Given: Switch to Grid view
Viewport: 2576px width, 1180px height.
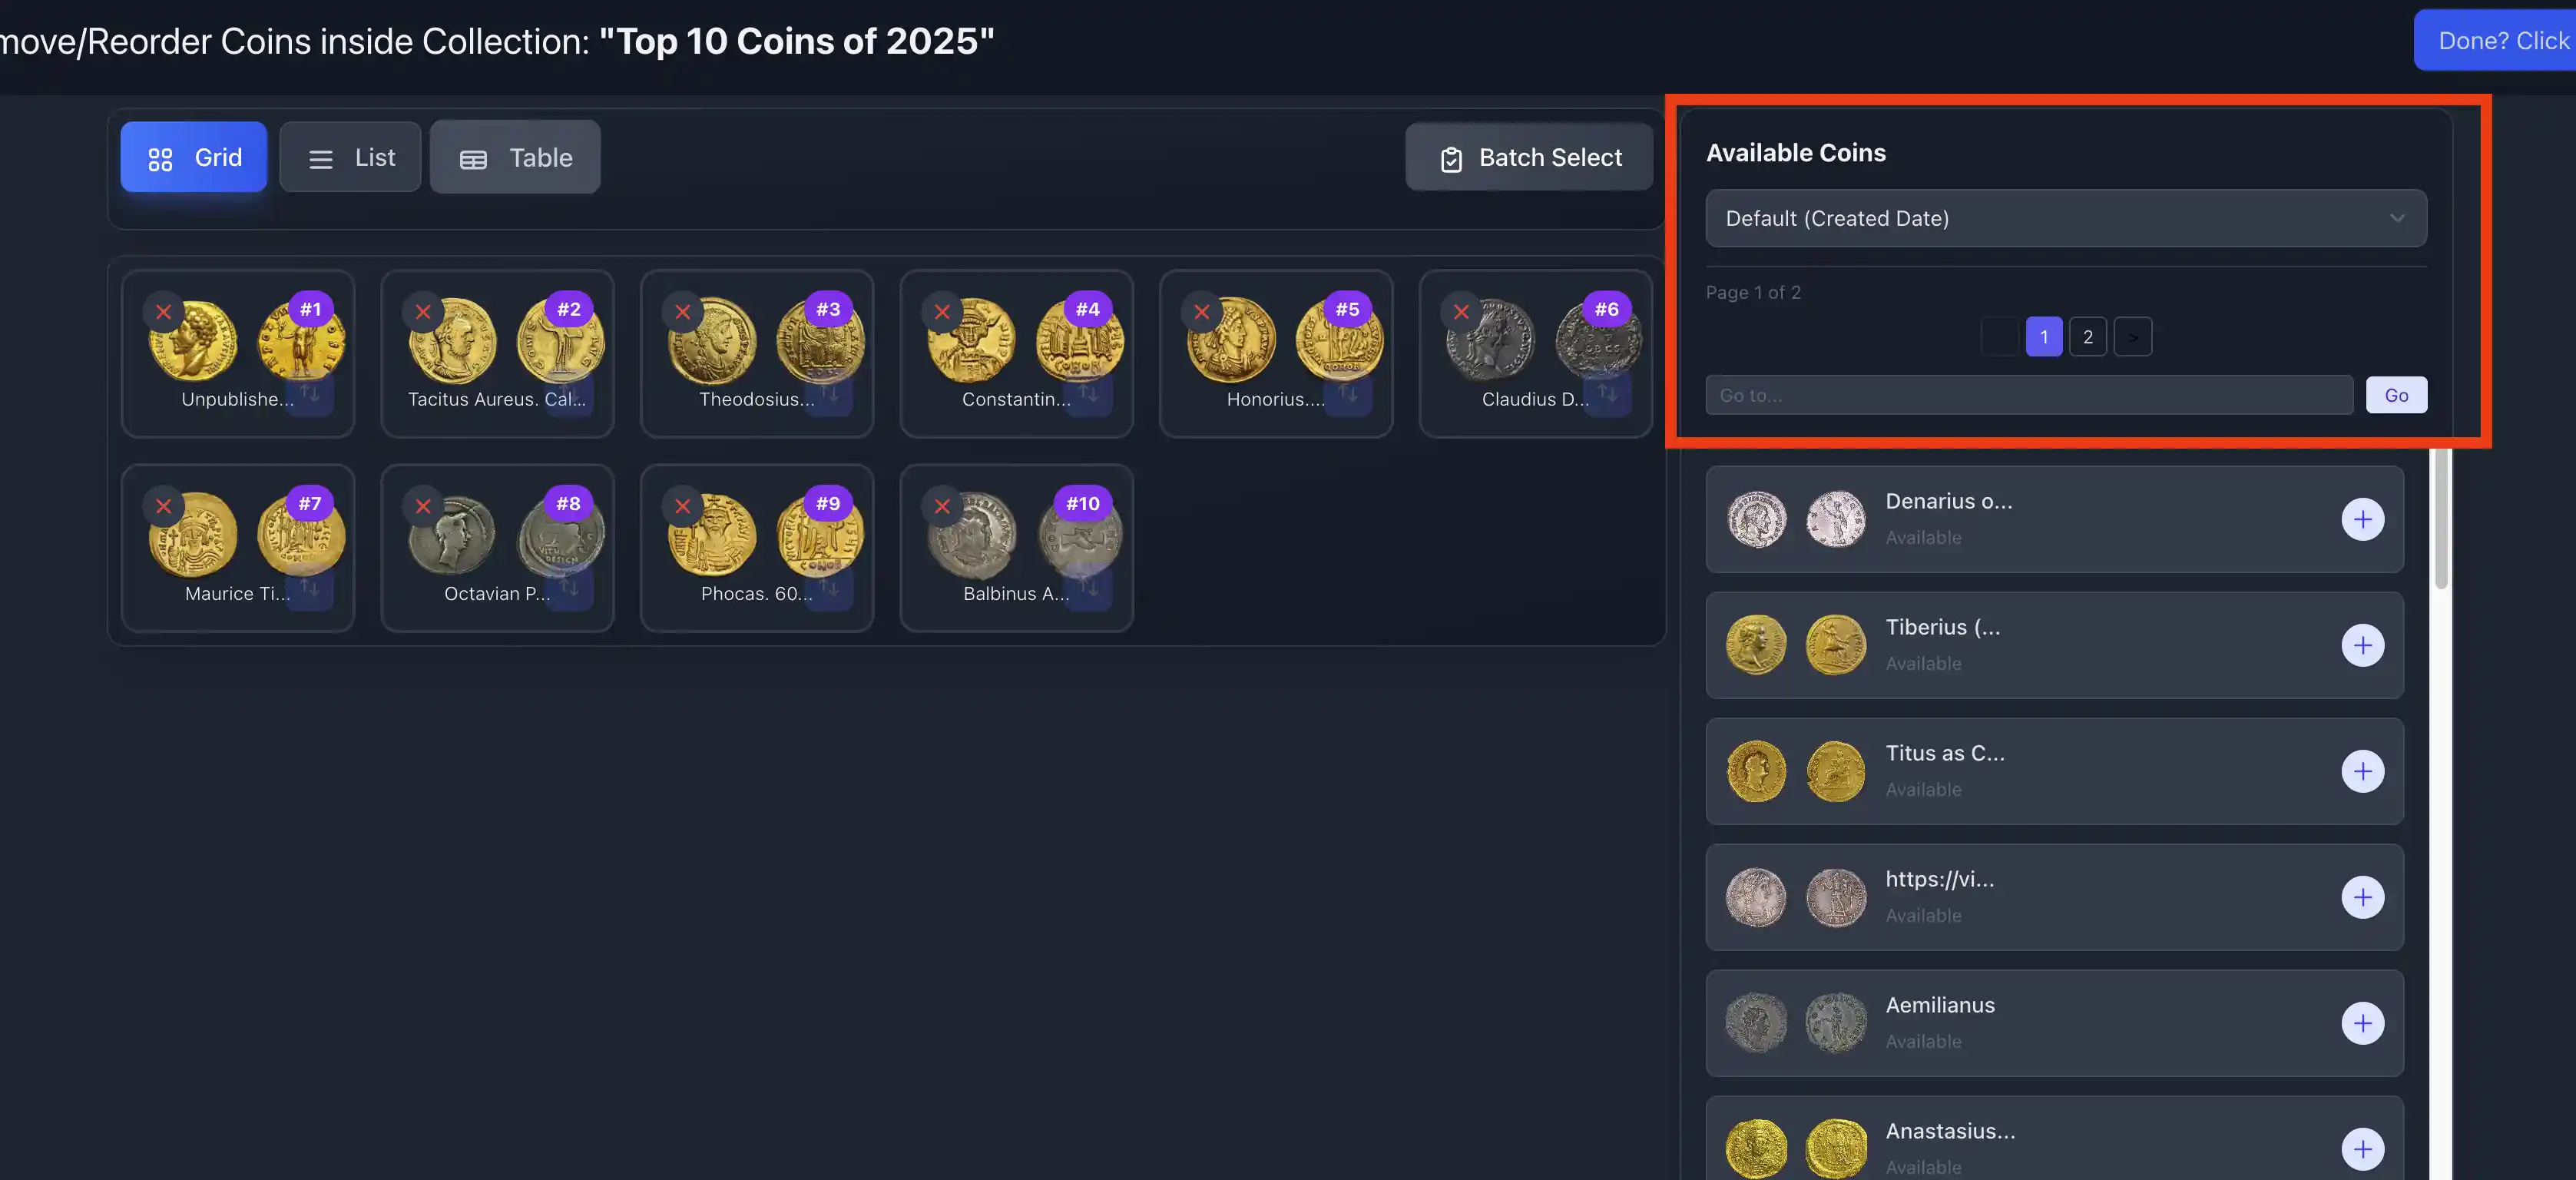Looking at the screenshot, I should 194,157.
